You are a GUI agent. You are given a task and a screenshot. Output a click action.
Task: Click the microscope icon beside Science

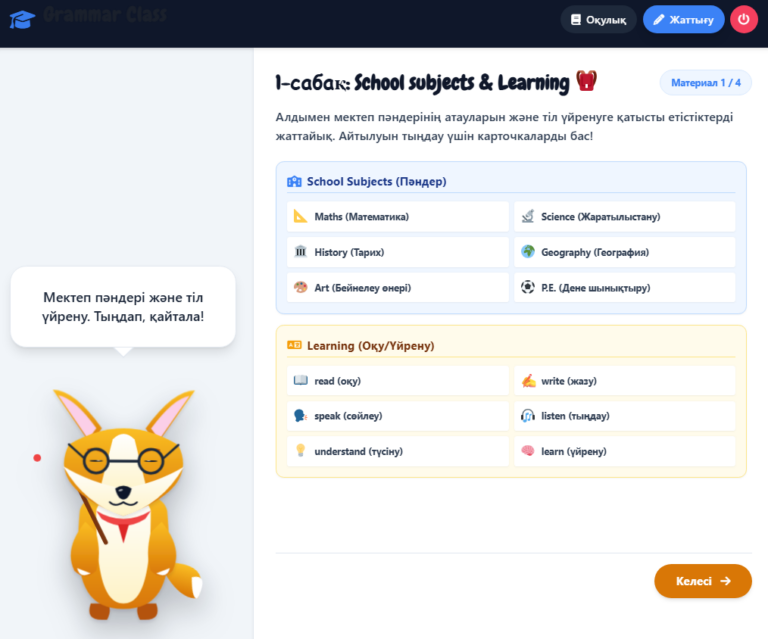click(528, 216)
